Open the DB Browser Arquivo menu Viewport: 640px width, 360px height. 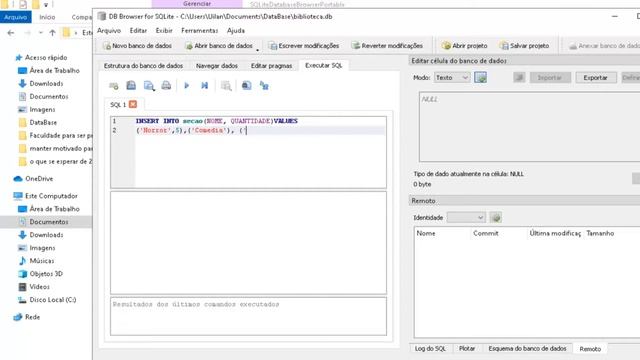(109, 31)
